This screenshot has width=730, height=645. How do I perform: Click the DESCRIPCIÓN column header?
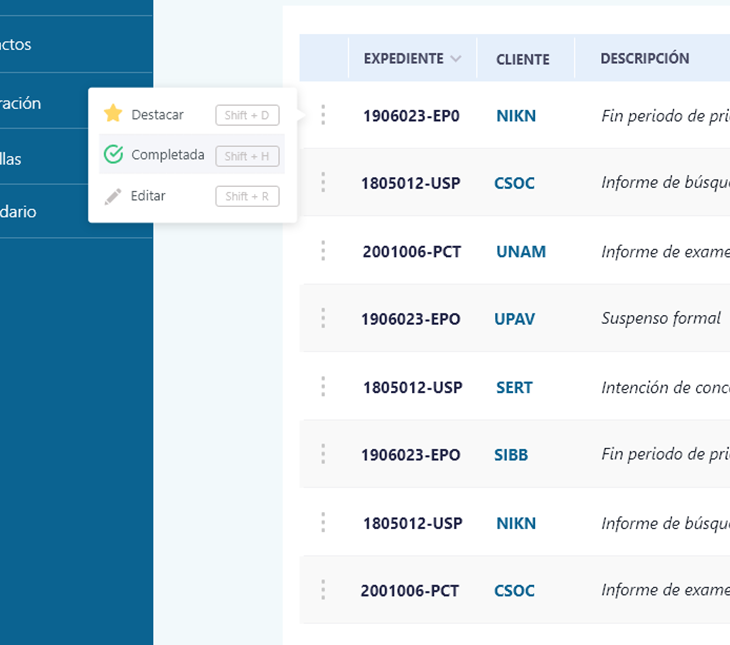pyautogui.click(x=645, y=58)
